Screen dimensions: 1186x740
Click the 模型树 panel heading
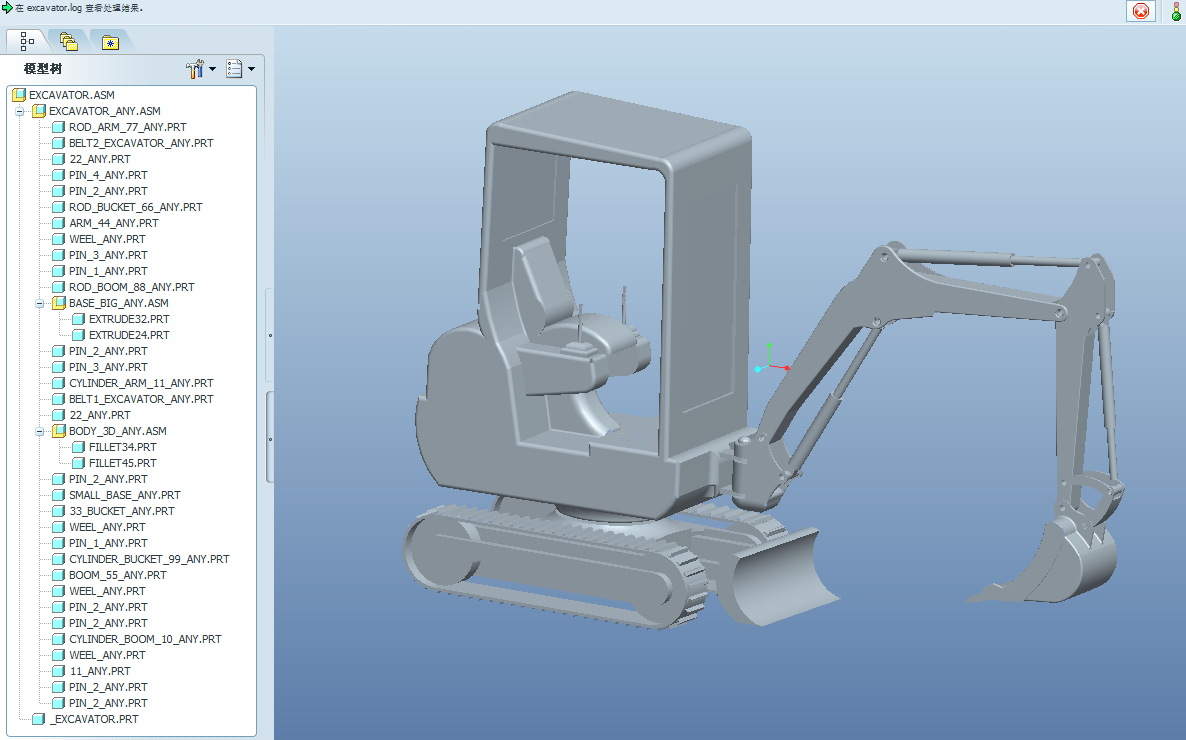pyautogui.click(x=42, y=69)
